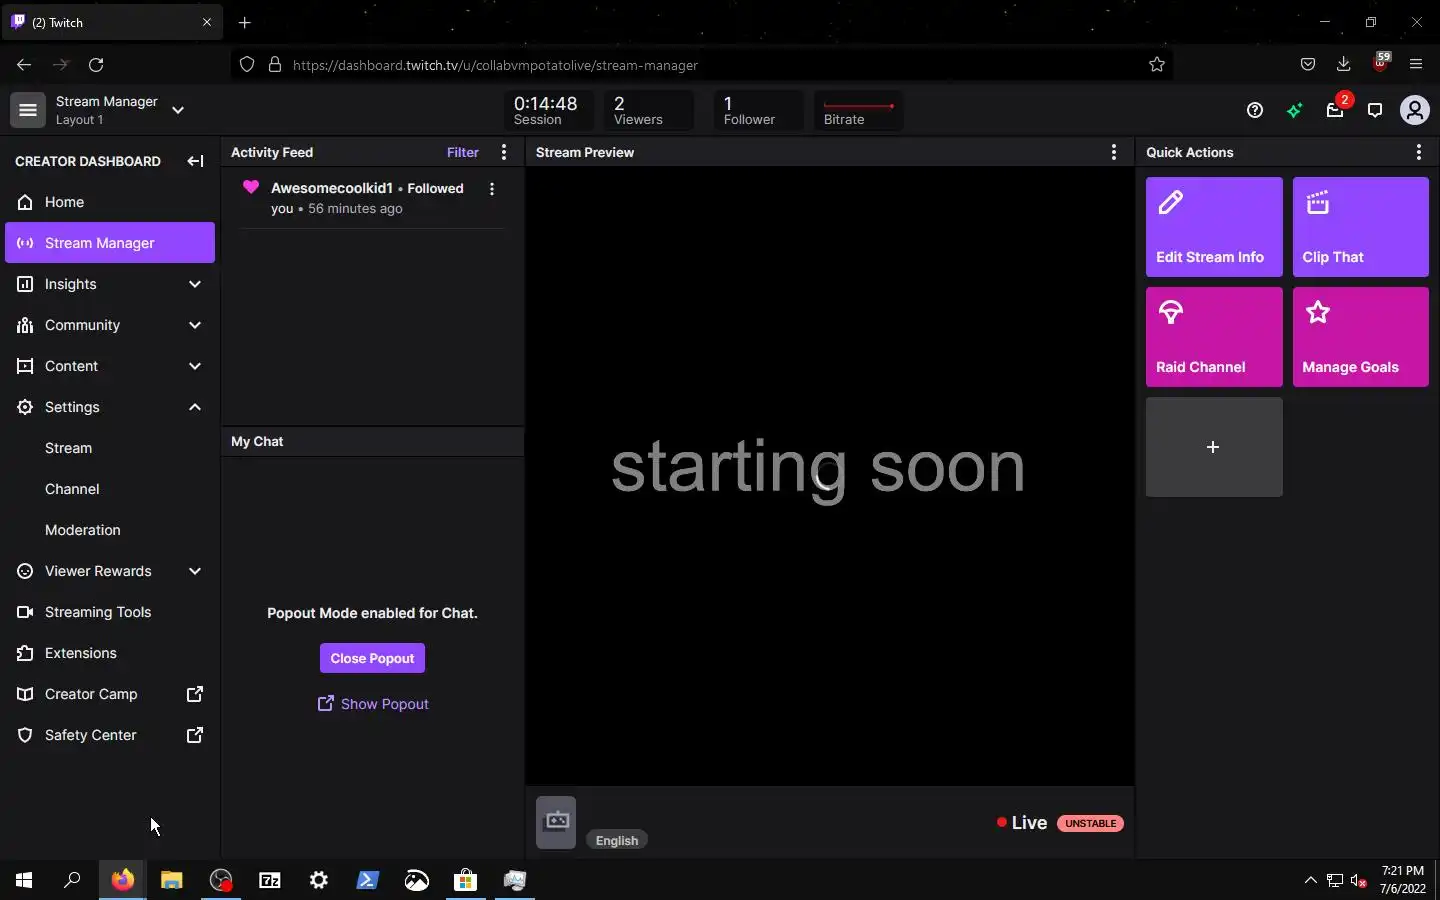Click the muted volume tray icon
Screen dimensions: 1440x900
click(1359, 880)
